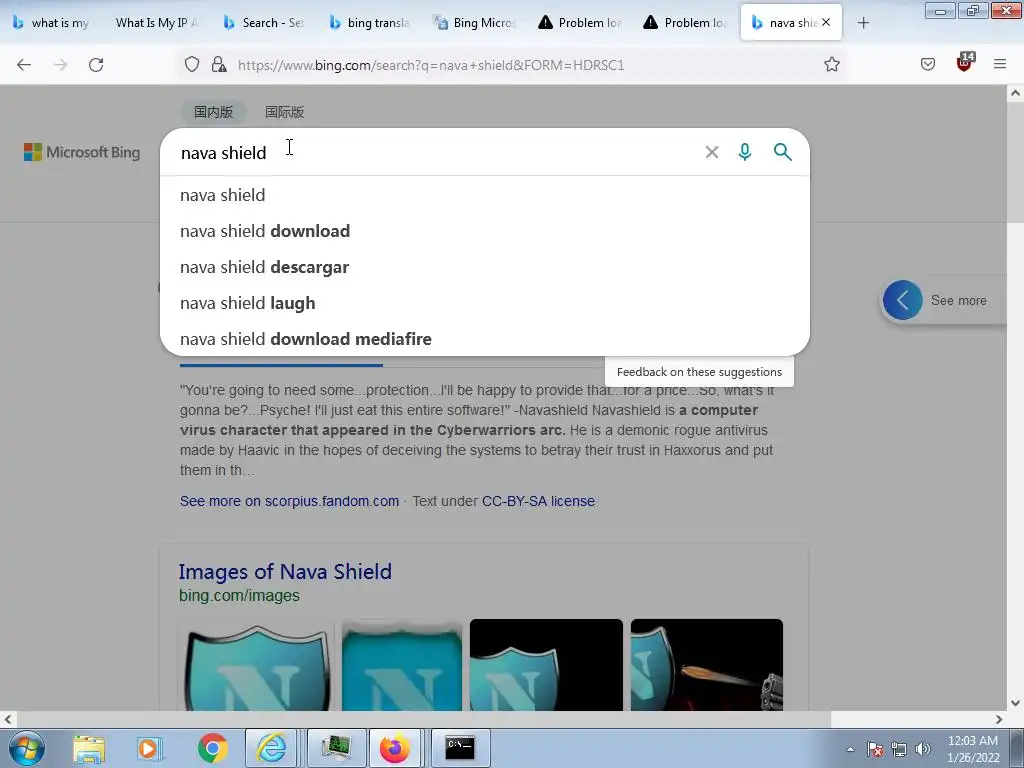Screen dimensions: 1024x768
Task: Switch to the 'what is my' tab
Action: (52, 23)
